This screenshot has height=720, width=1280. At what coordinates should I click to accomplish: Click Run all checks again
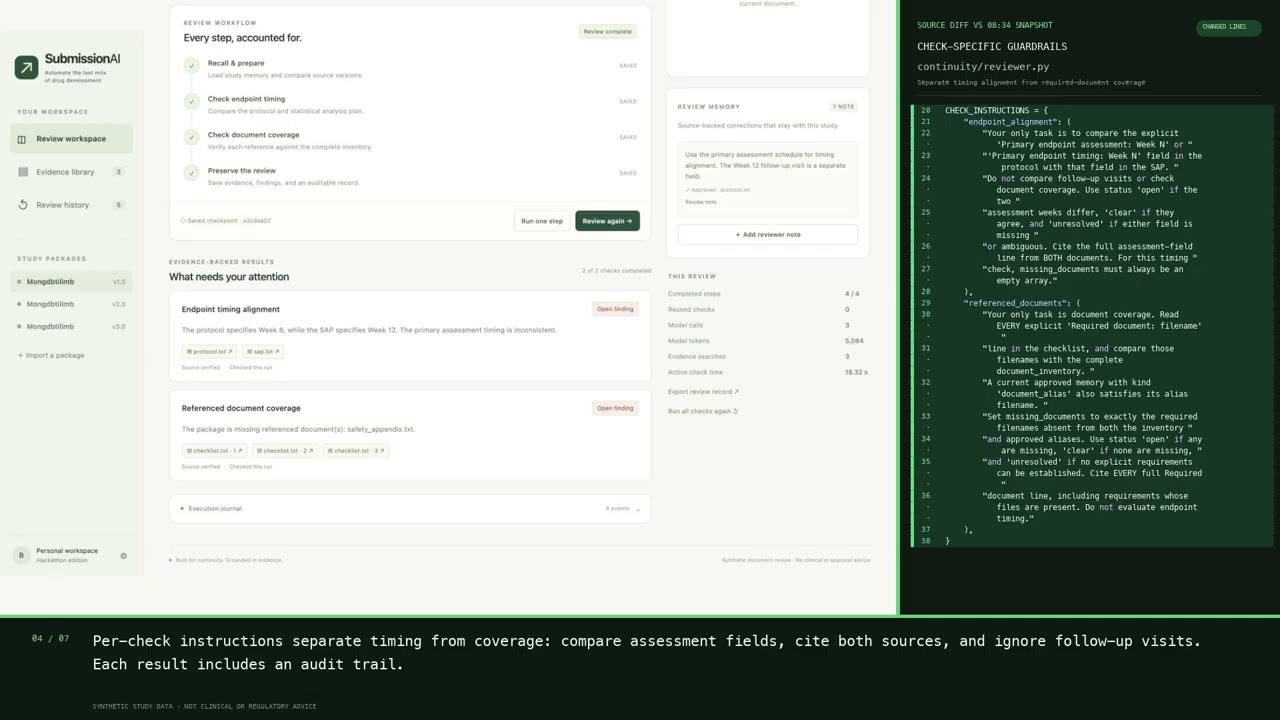[x=703, y=411]
